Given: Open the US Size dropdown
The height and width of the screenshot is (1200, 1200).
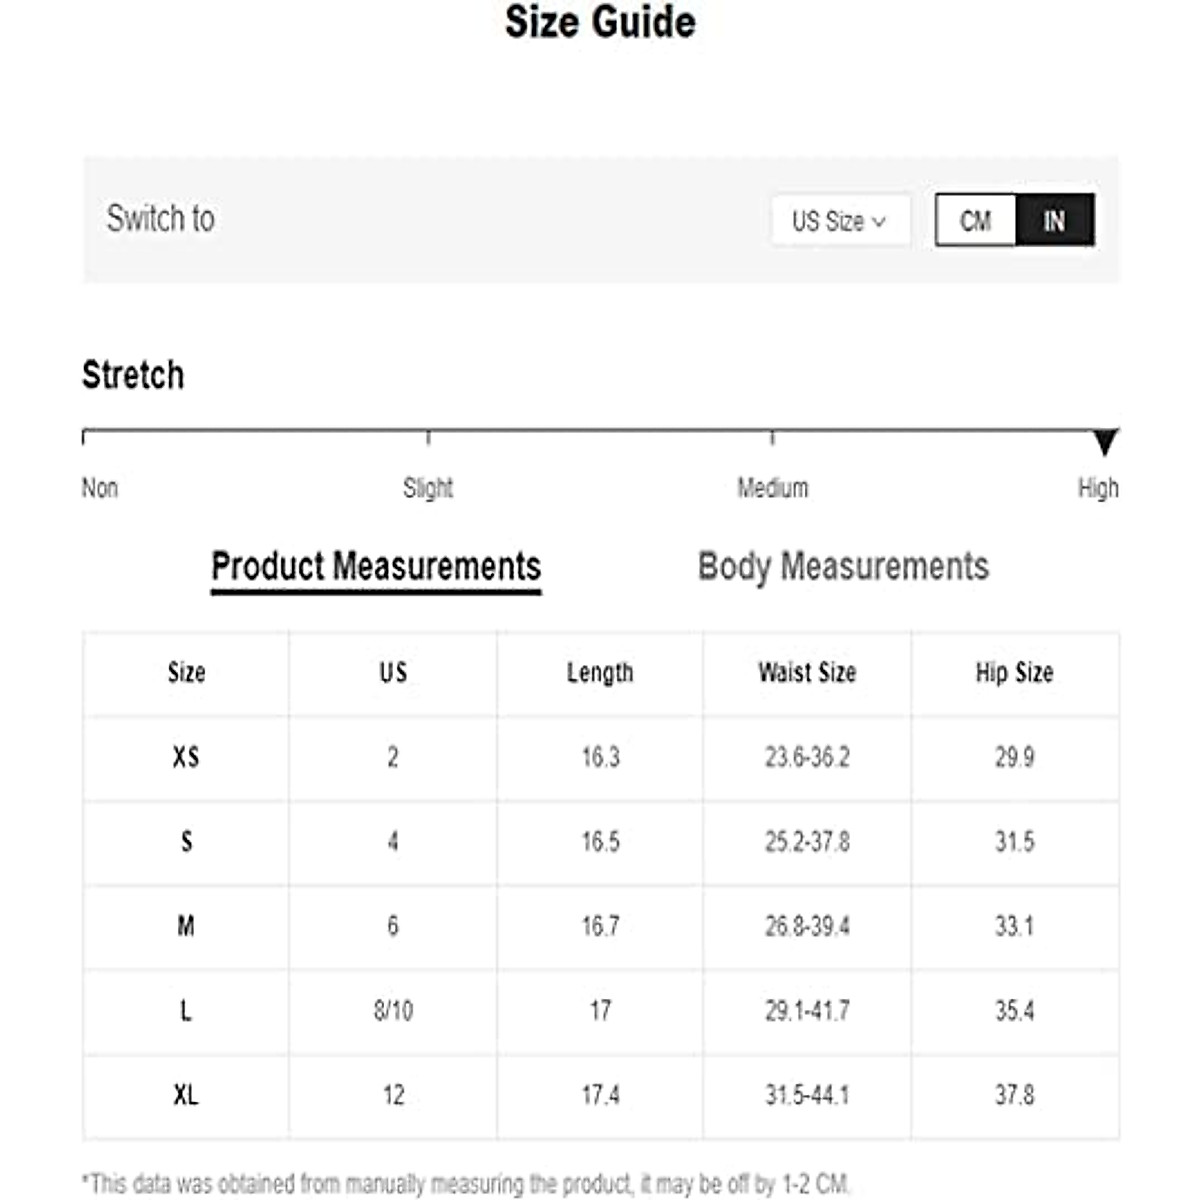Looking at the screenshot, I should tap(839, 220).
